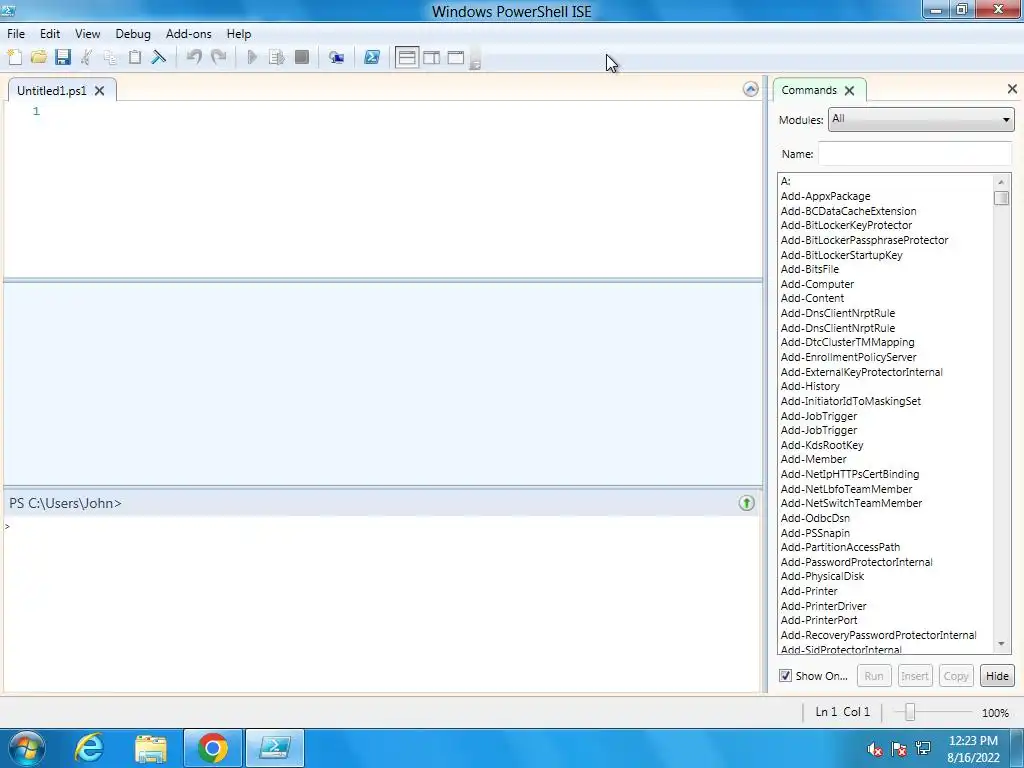Select Add-OdbcDsn command
The height and width of the screenshot is (768, 1024).
(x=815, y=518)
